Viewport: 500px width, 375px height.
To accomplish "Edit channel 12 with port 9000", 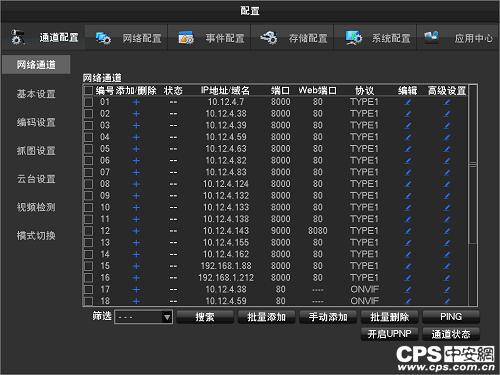I will point(407,231).
